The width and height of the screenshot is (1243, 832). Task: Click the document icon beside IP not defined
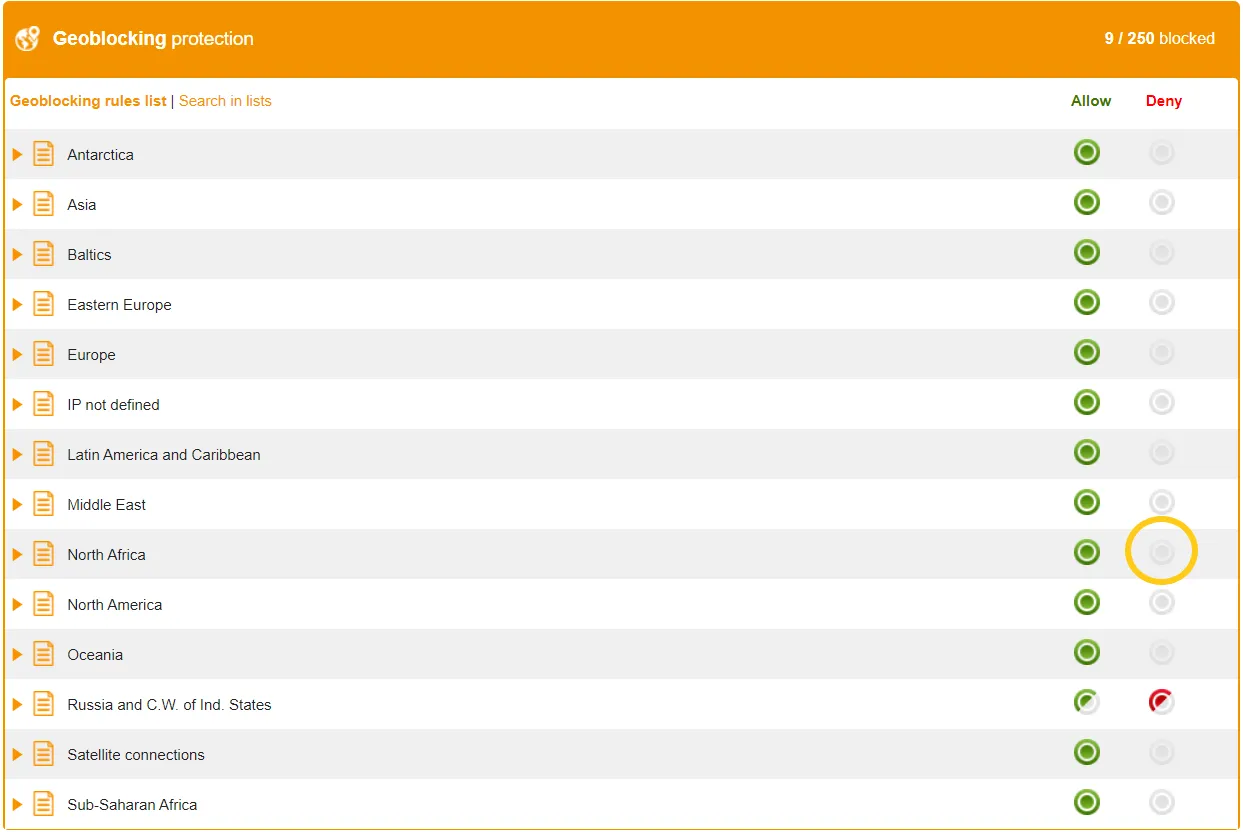pyautogui.click(x=43, y=404)
